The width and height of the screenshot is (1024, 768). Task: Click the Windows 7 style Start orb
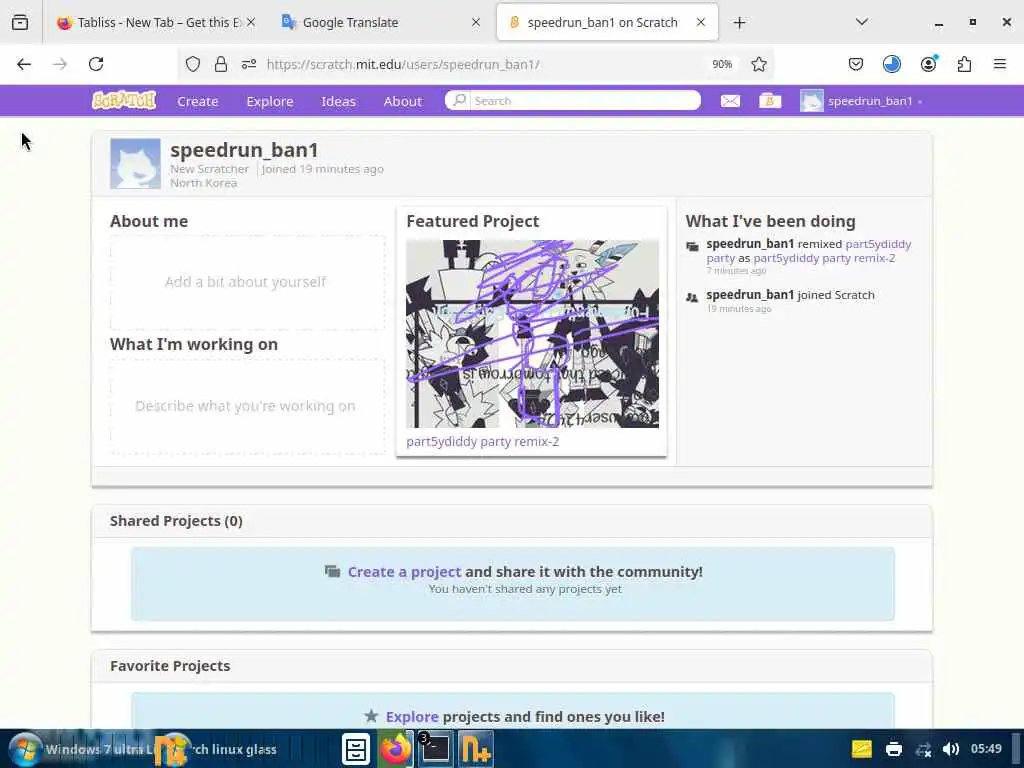pyautogui.click(x=24, y=749)
